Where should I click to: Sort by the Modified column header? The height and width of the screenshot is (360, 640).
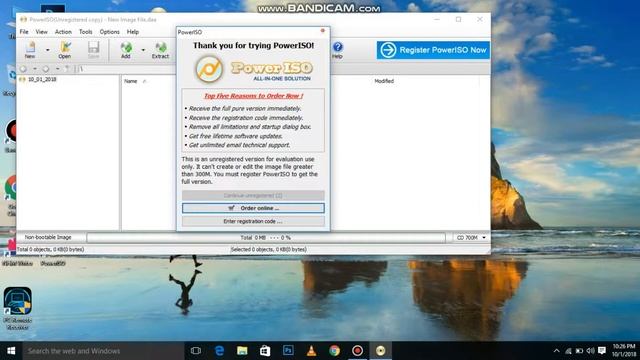384,81
